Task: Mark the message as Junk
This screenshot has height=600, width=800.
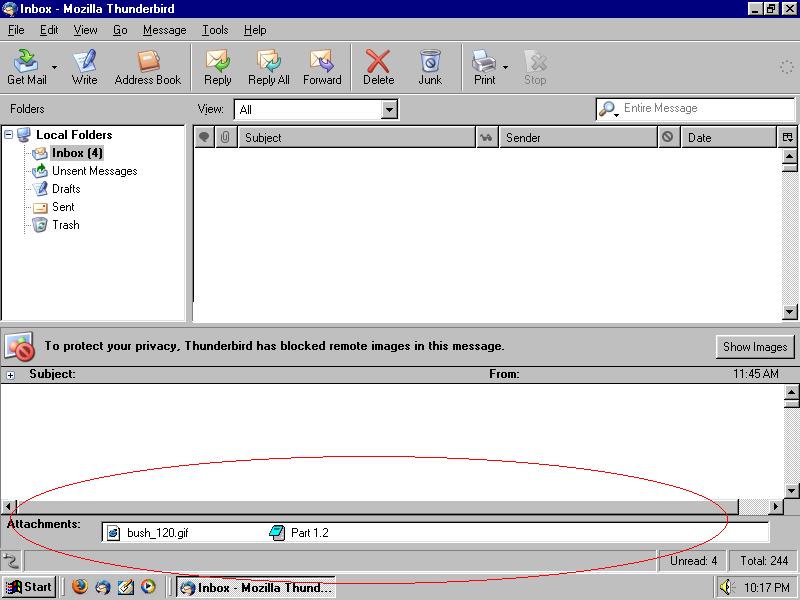Action: pyautogui.click(x=430, y=67)
